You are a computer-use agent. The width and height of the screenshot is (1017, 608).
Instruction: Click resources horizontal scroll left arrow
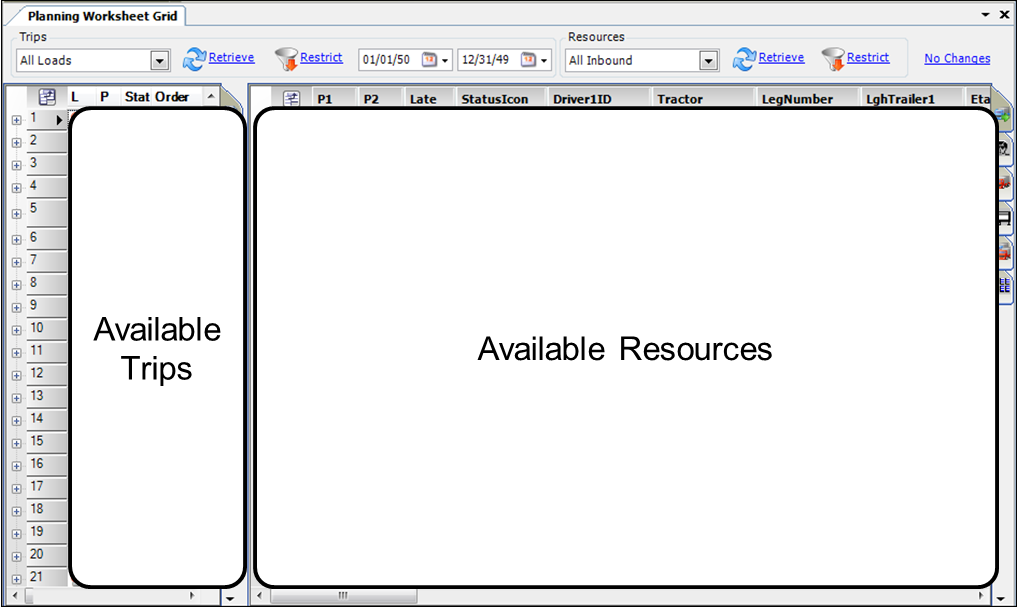259,595
